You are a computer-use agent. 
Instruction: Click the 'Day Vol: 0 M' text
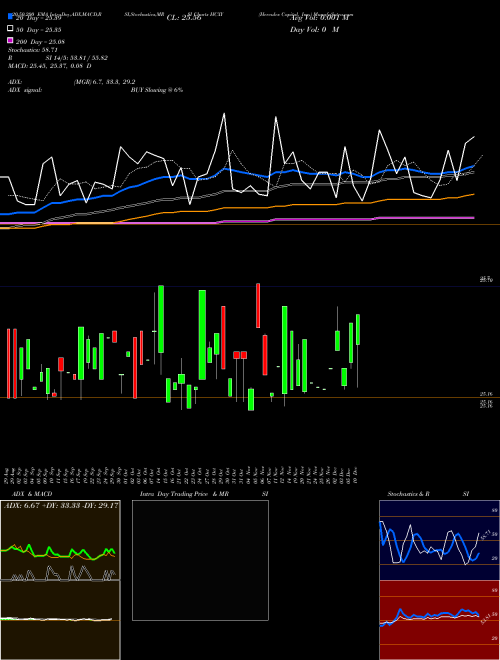click(x=314, y=29)
